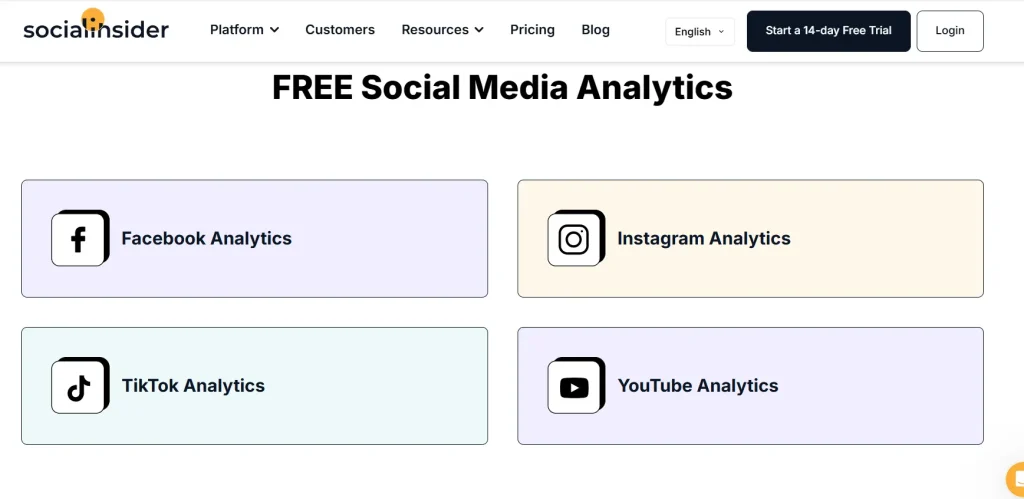Click the Instagram camera icon
Viewport: 1024px width, 499px height.
coord(574,239)
